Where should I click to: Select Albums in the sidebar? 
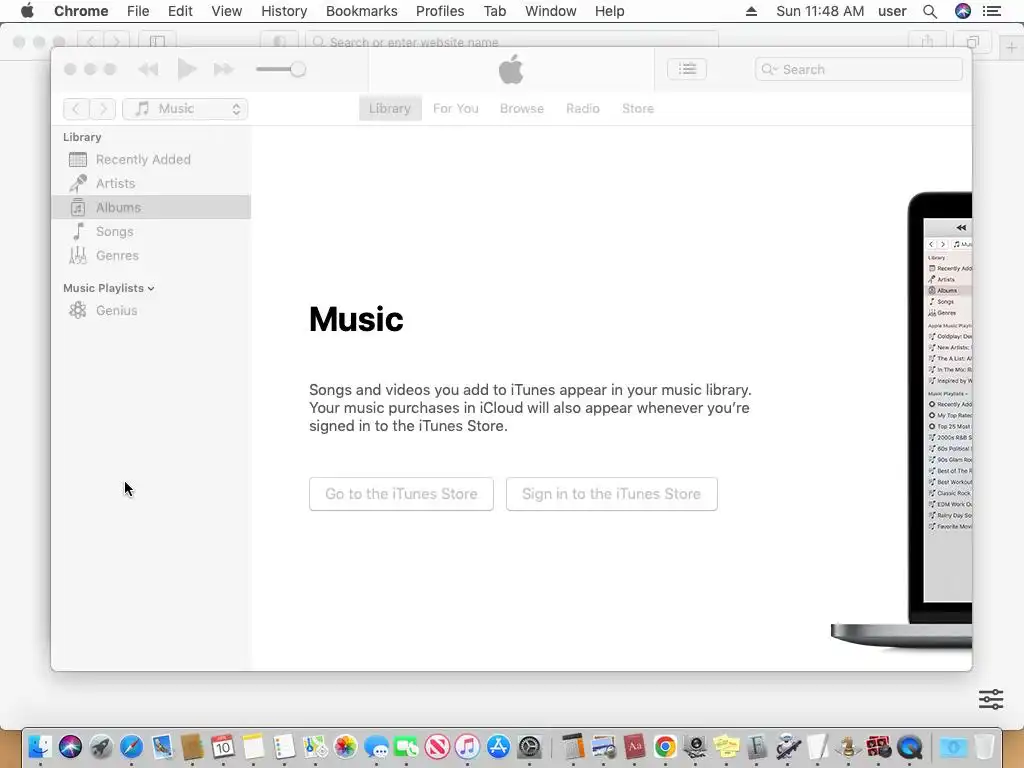pyautogui.click(x=151, y=208)
